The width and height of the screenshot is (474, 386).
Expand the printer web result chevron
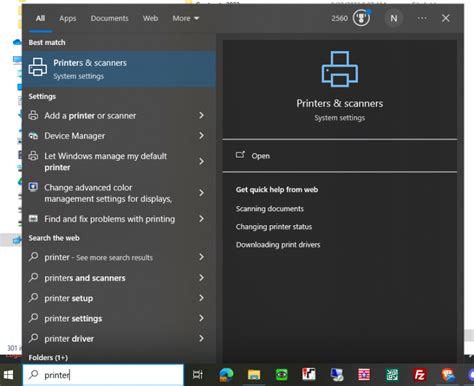[201, 257]
